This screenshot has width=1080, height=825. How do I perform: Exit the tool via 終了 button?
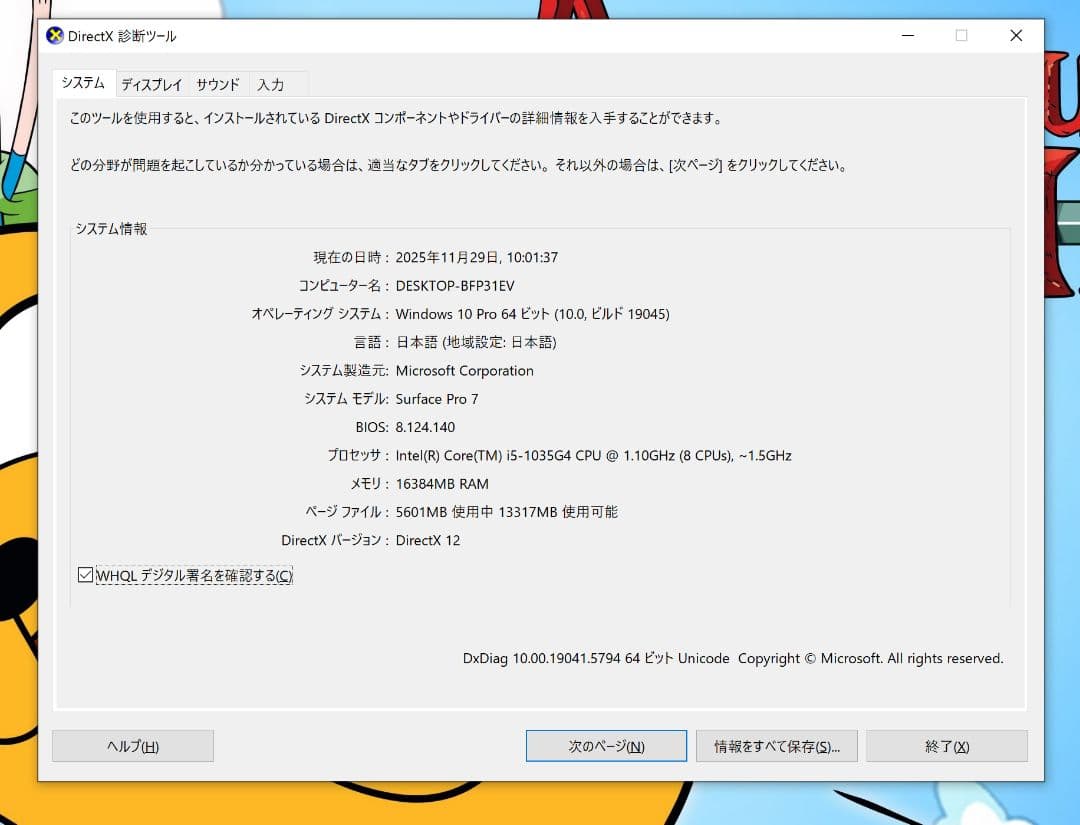pyautogui.click(x=945, y=745)
